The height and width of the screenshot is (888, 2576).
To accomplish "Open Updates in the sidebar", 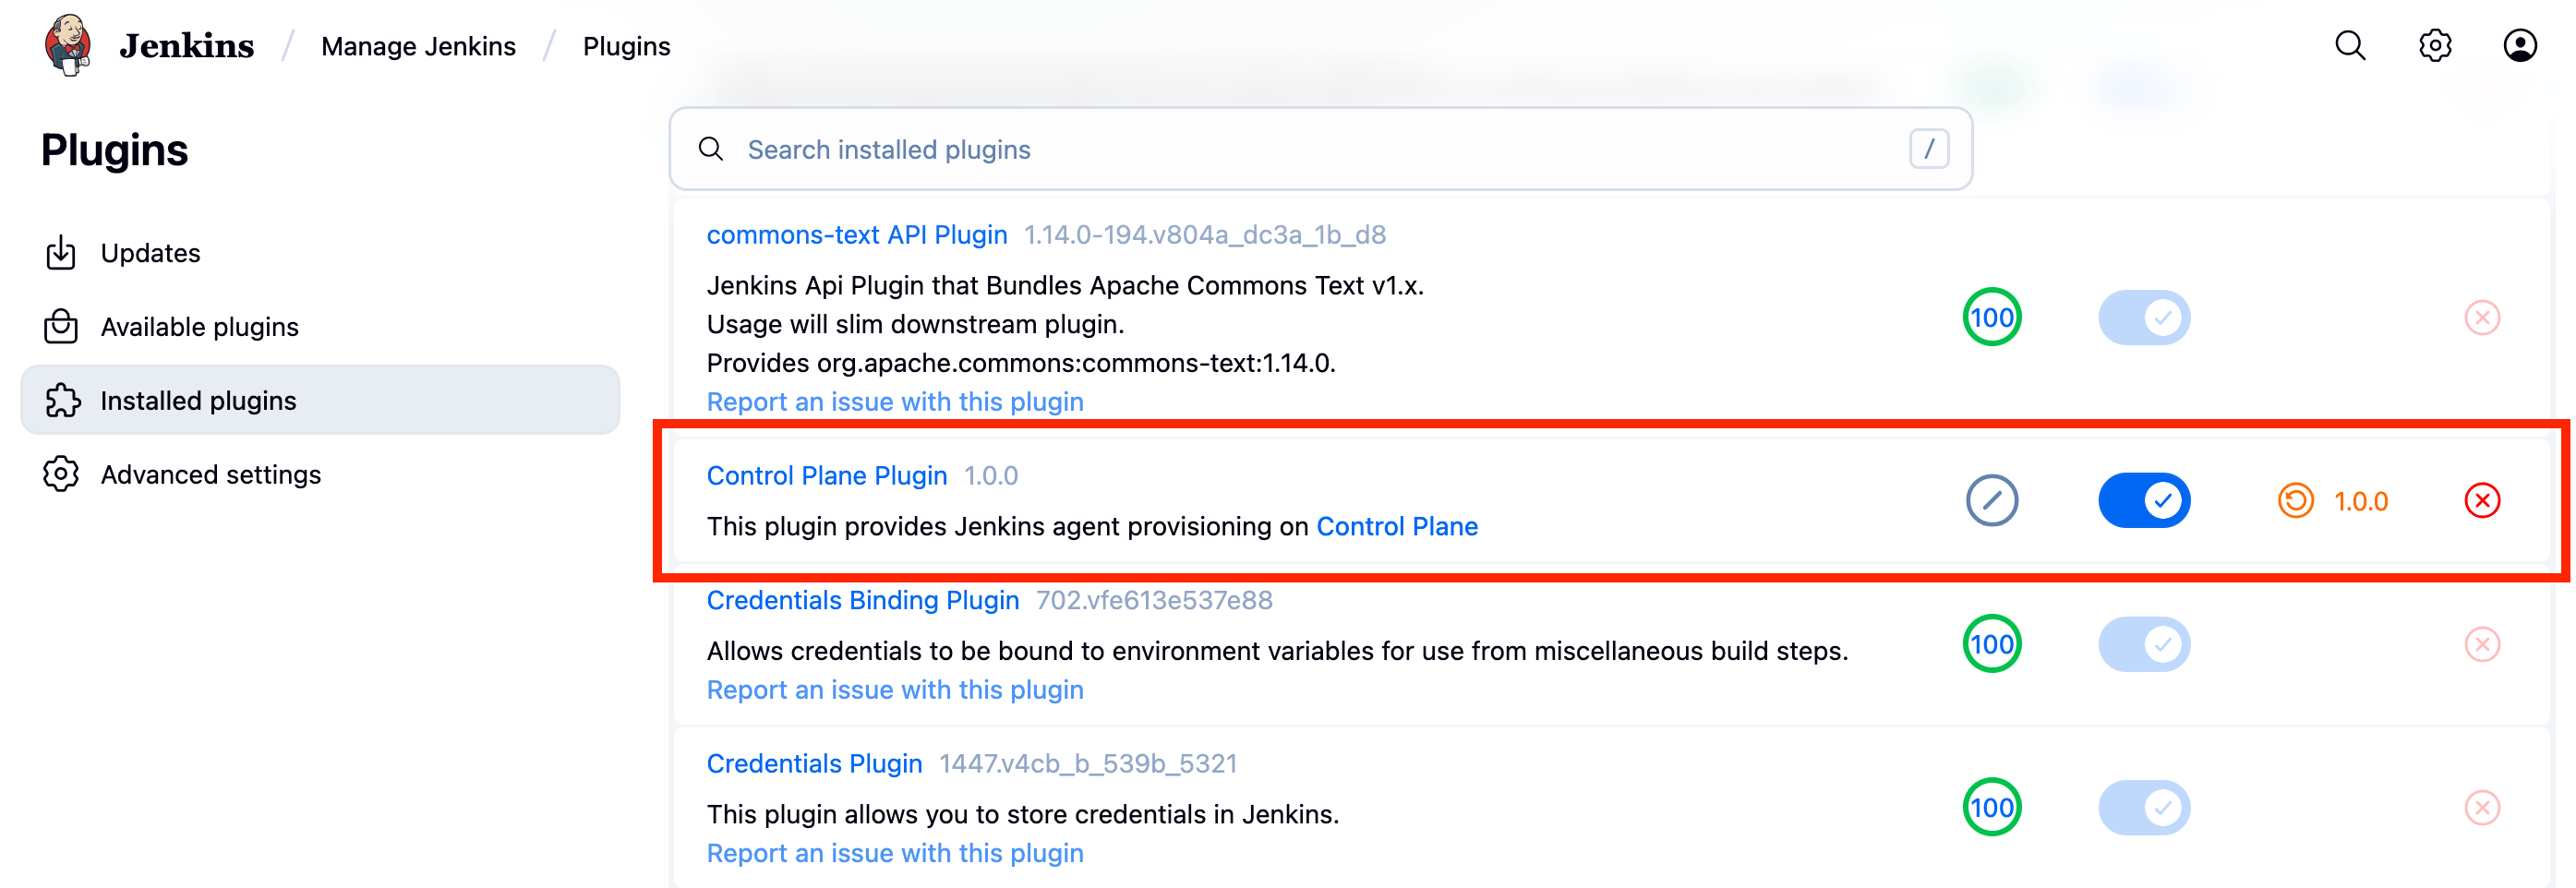I will 320,253.
